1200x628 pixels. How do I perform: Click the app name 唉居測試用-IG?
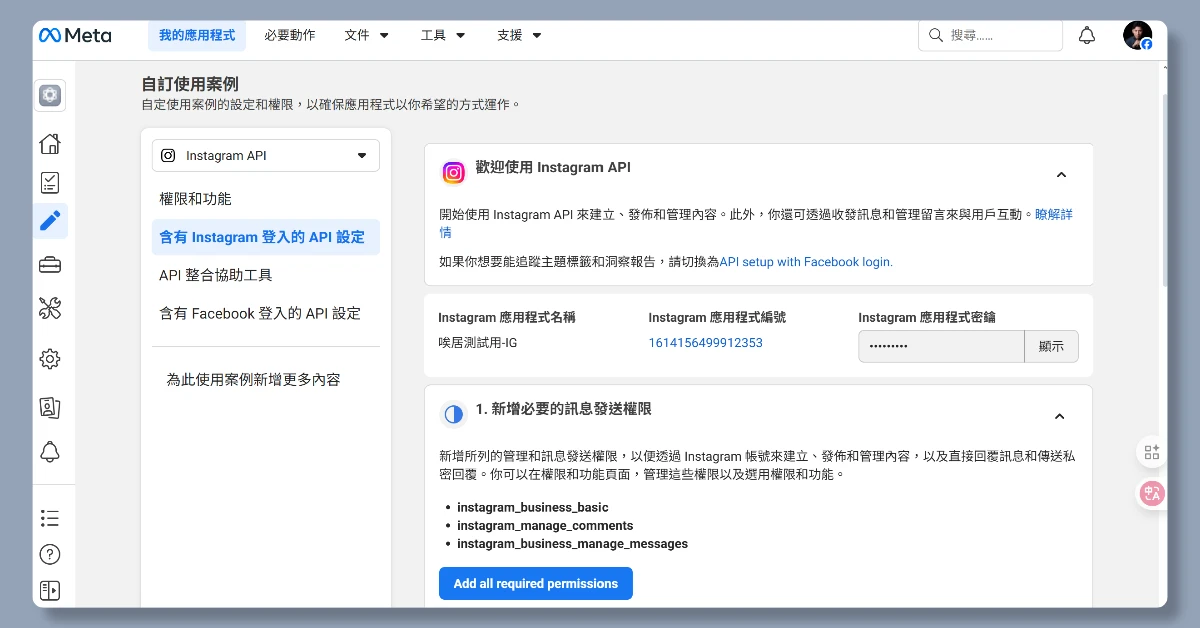478,343
